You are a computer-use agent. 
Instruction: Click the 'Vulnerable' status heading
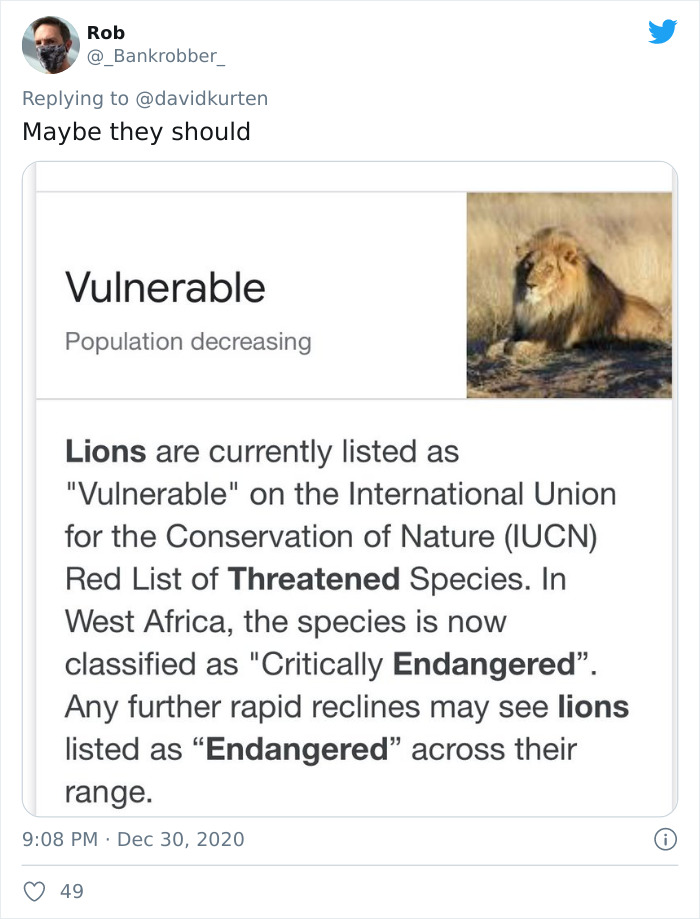coord(165,288)
